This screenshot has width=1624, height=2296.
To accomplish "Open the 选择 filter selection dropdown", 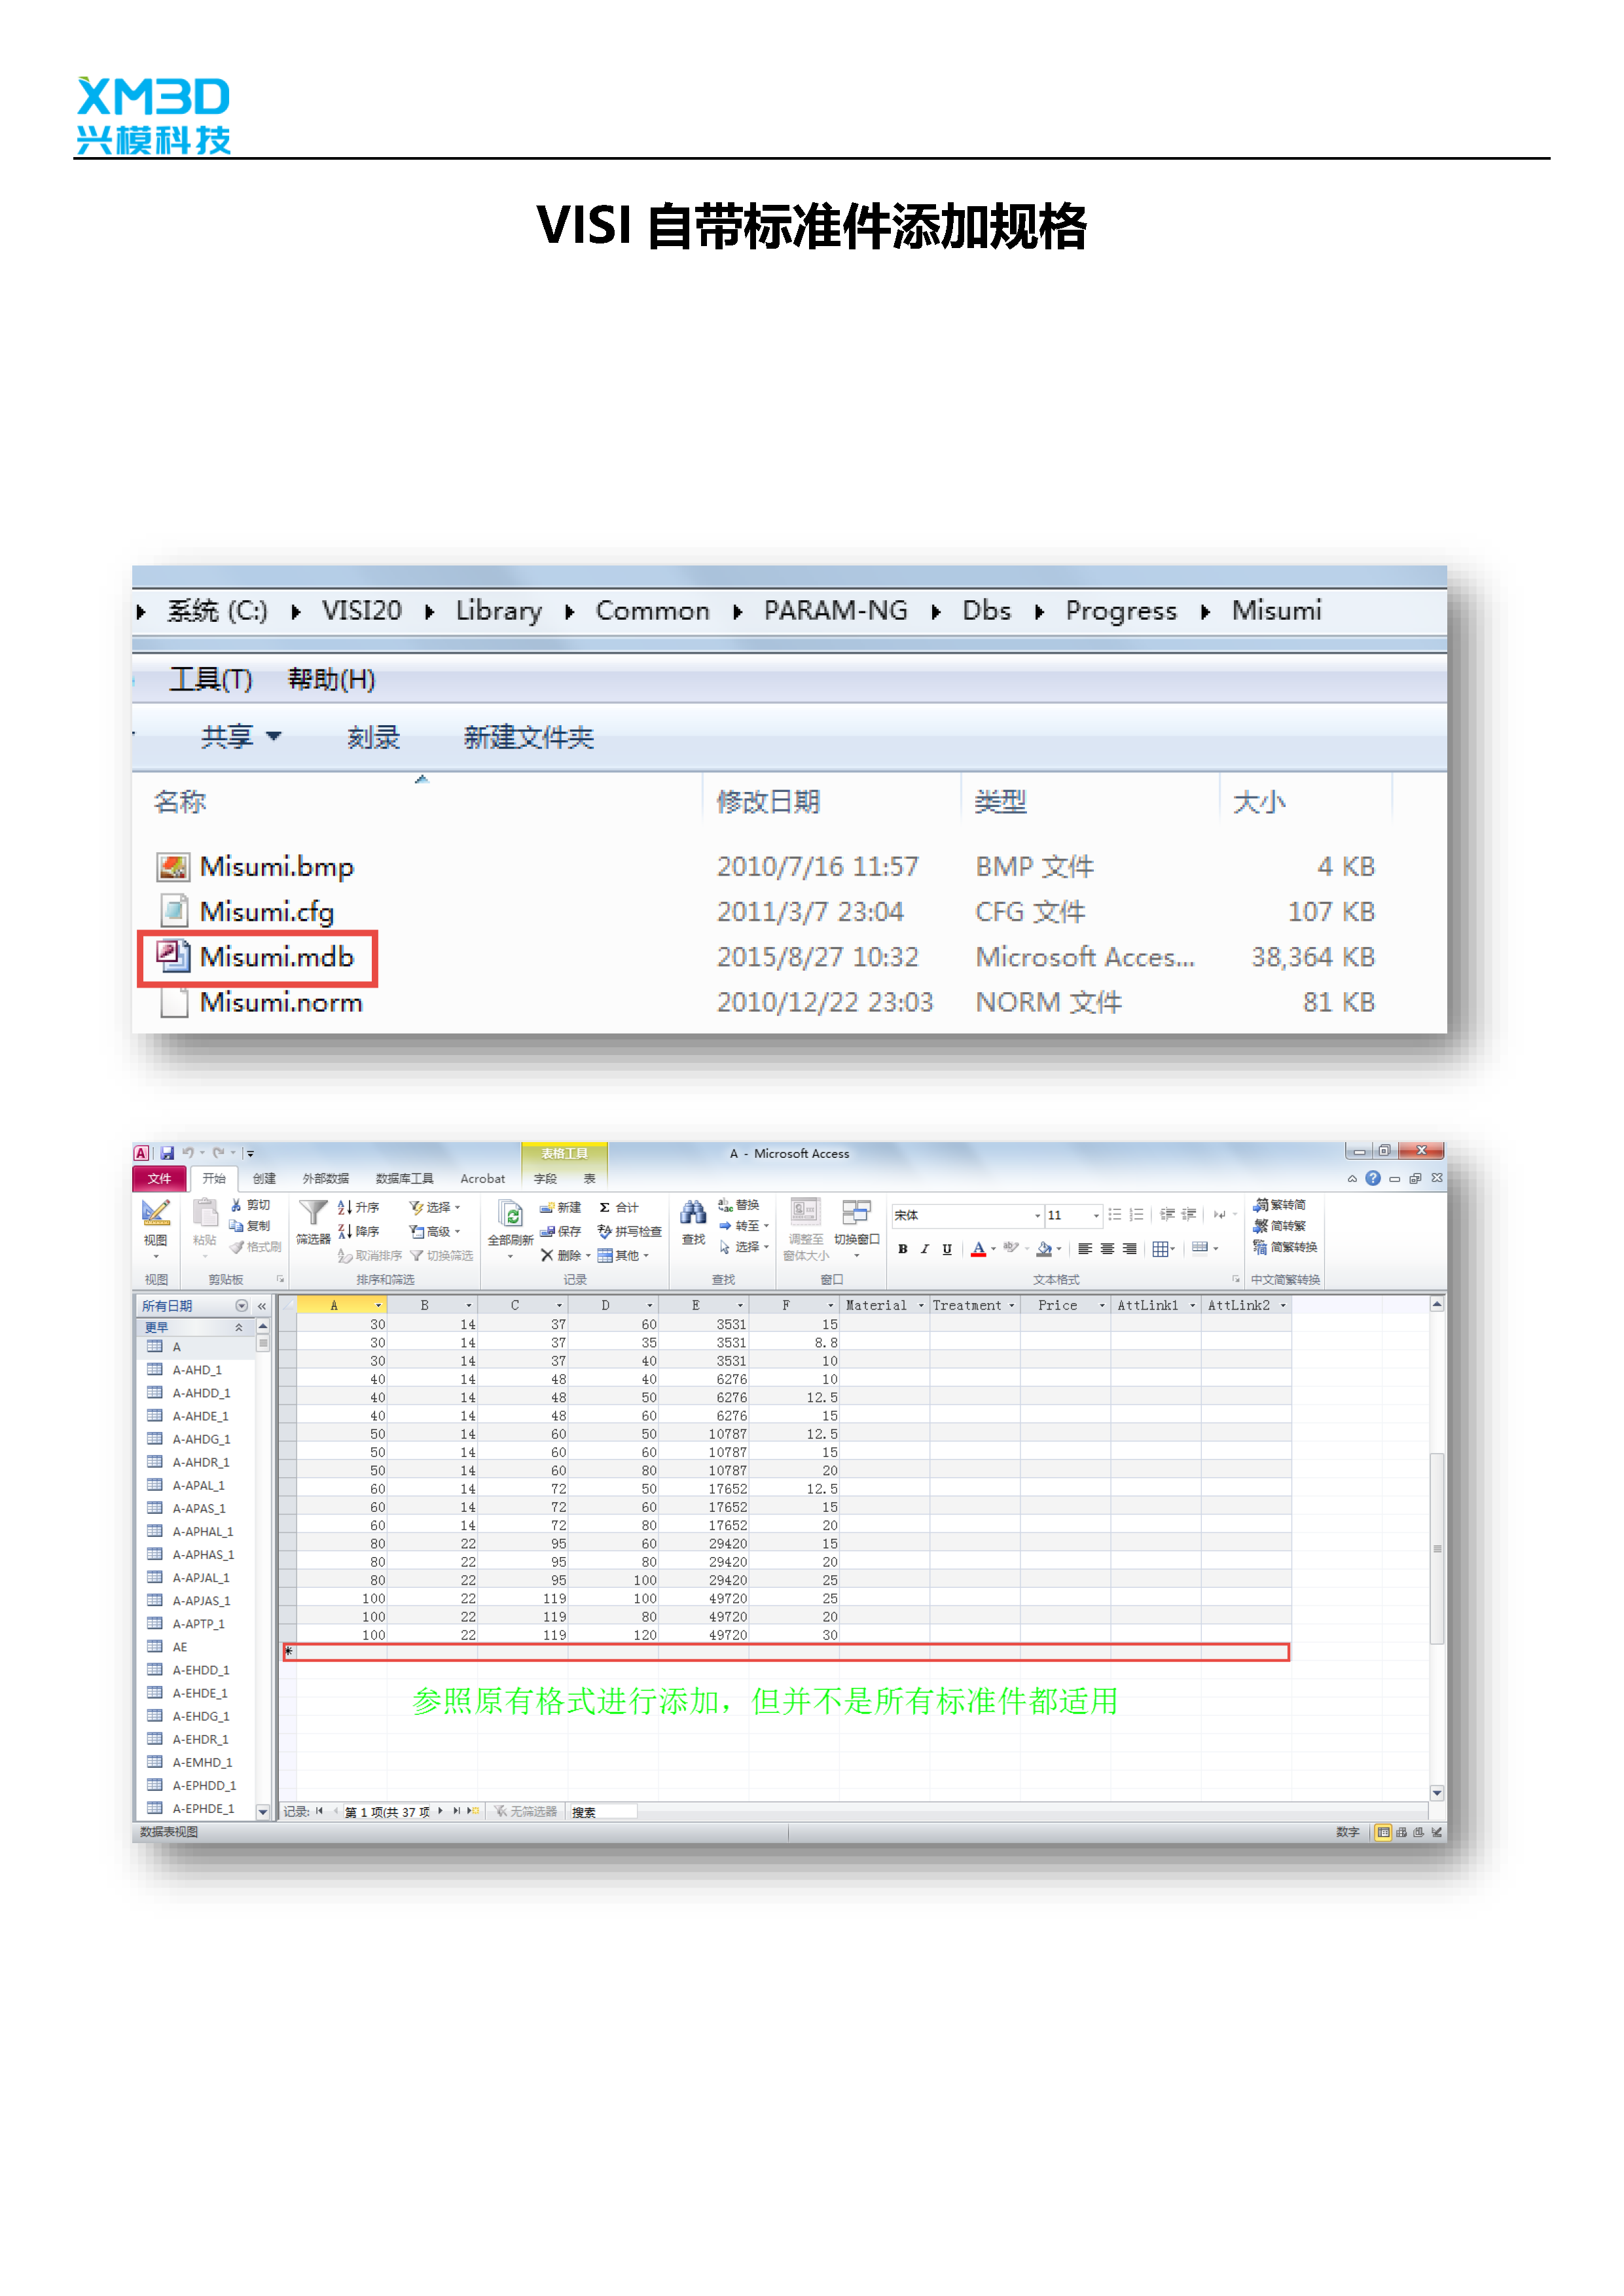I will tap(435, 1207).
